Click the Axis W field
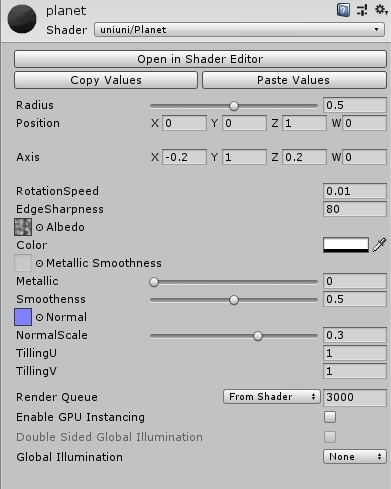The width and height of the screenshot is (391, 489). click(x=364, y=157)
